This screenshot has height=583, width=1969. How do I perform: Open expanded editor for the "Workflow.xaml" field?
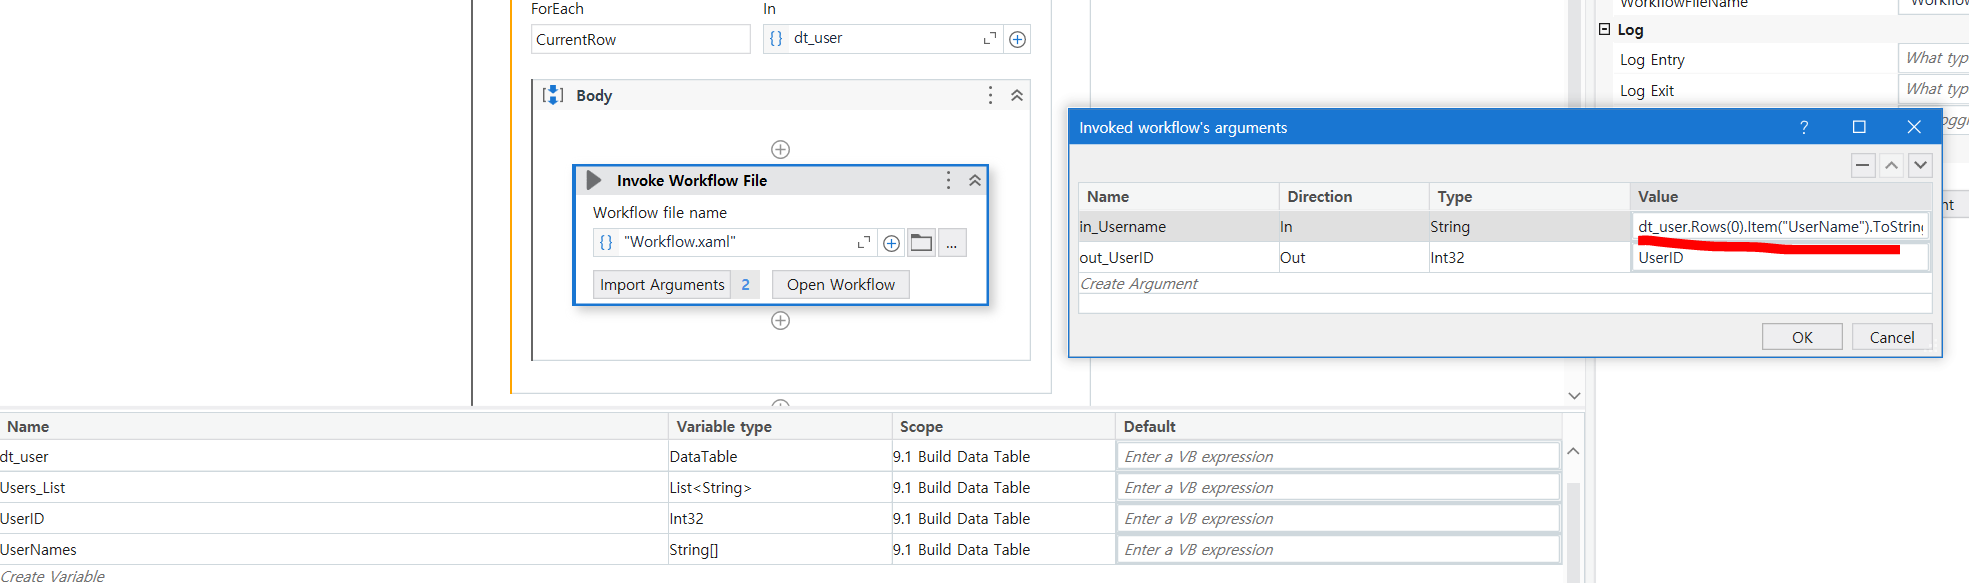click(x=863, y=243)
